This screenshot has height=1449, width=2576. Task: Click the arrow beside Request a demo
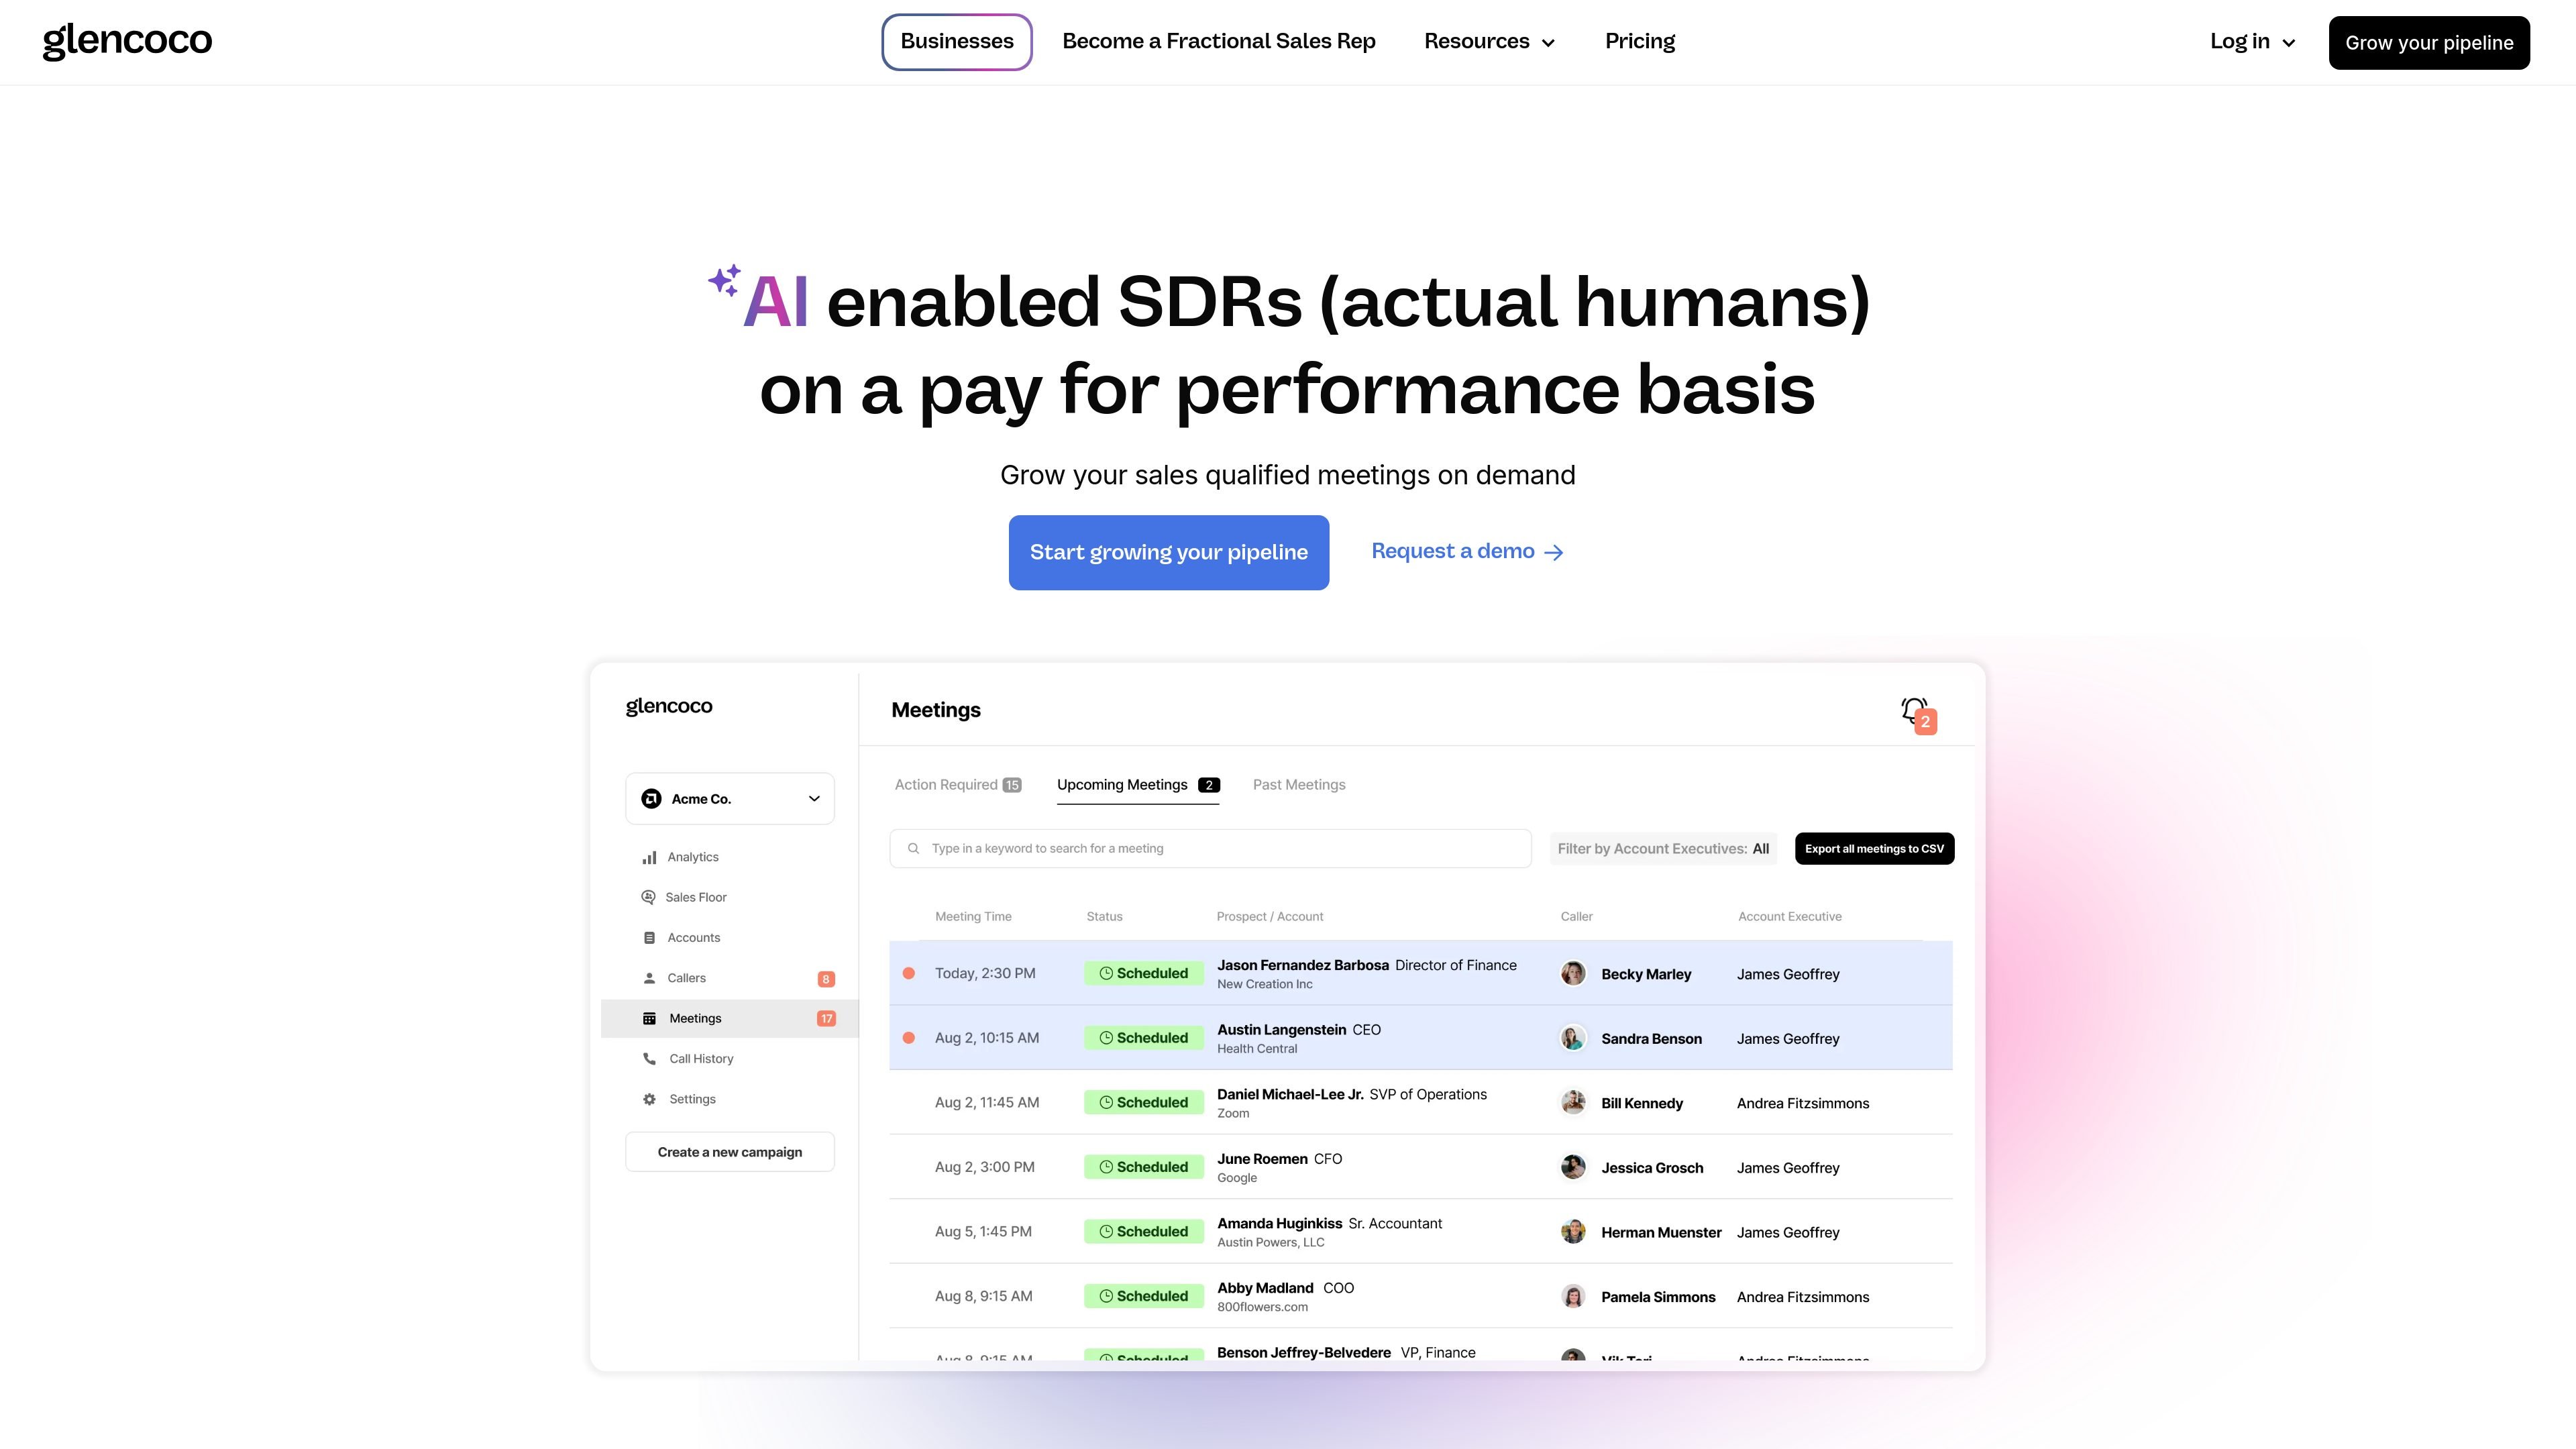click(1554, 552)
